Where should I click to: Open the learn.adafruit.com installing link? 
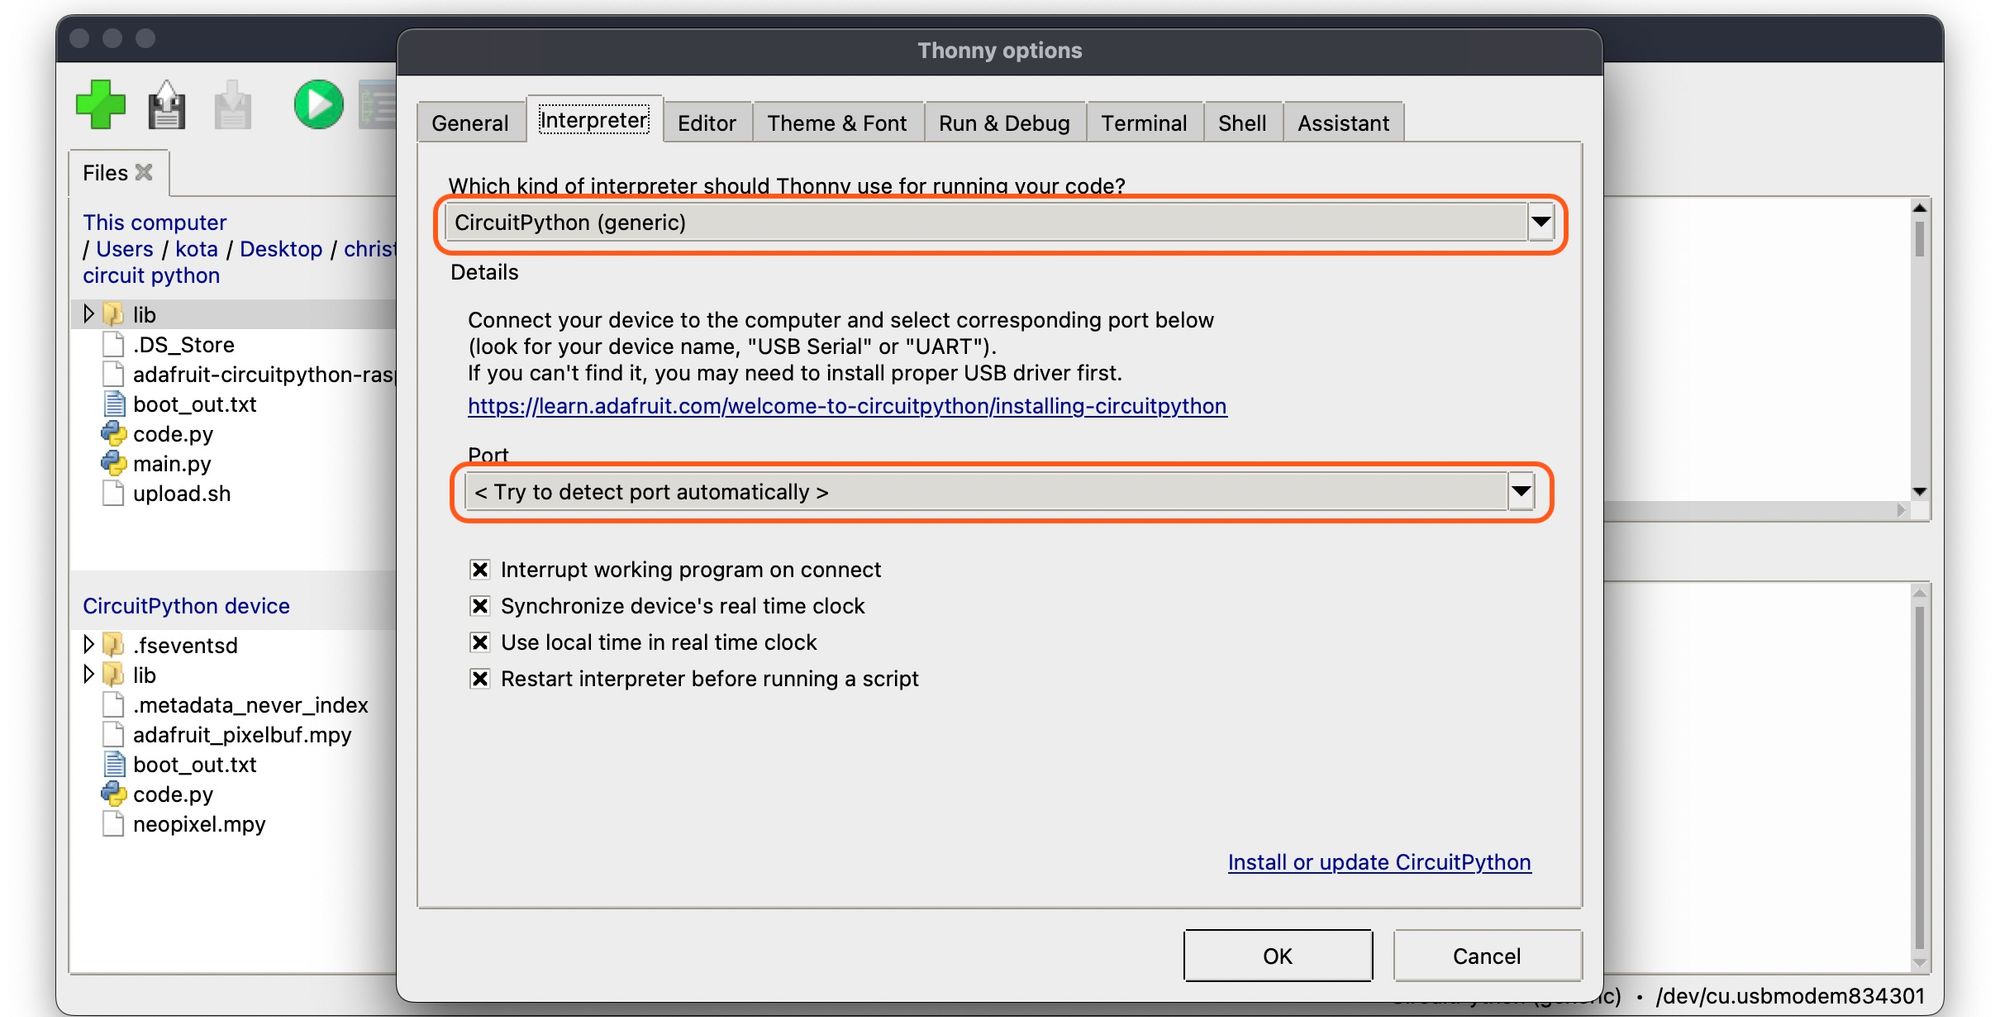[847, 406]
